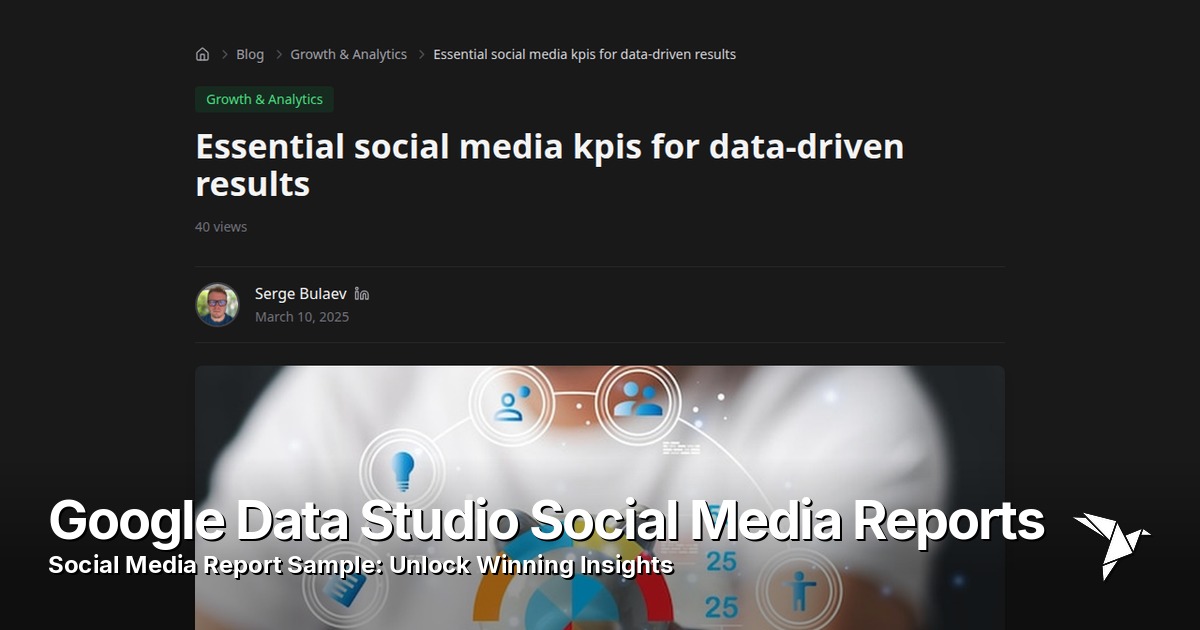Click the white origami bird logo

coord(1111,545)
